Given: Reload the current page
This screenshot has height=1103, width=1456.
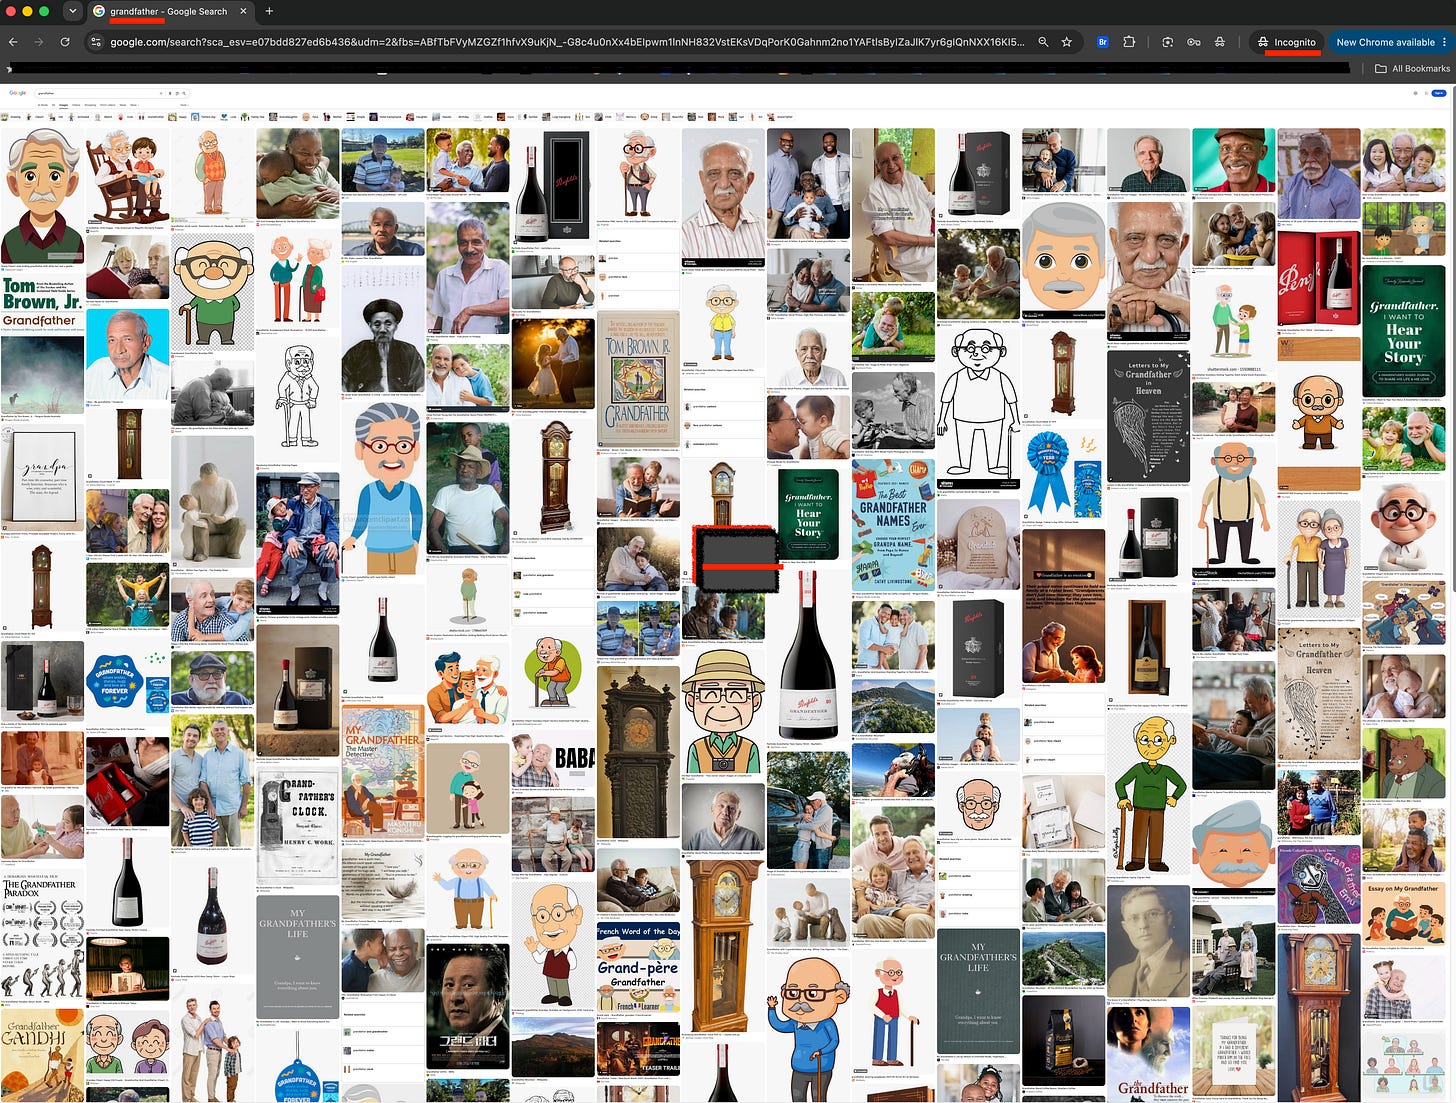Looking at the screenshot, I should pos(65,42).
